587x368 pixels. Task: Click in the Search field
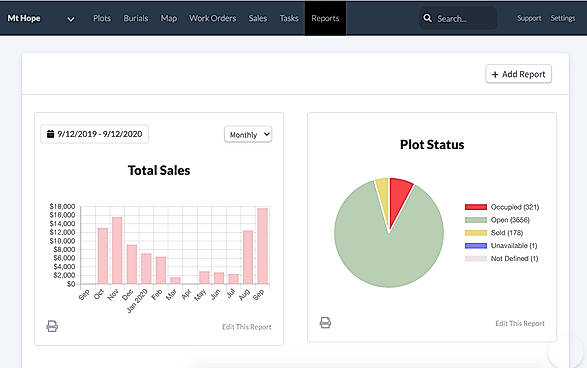coord(458,18)
